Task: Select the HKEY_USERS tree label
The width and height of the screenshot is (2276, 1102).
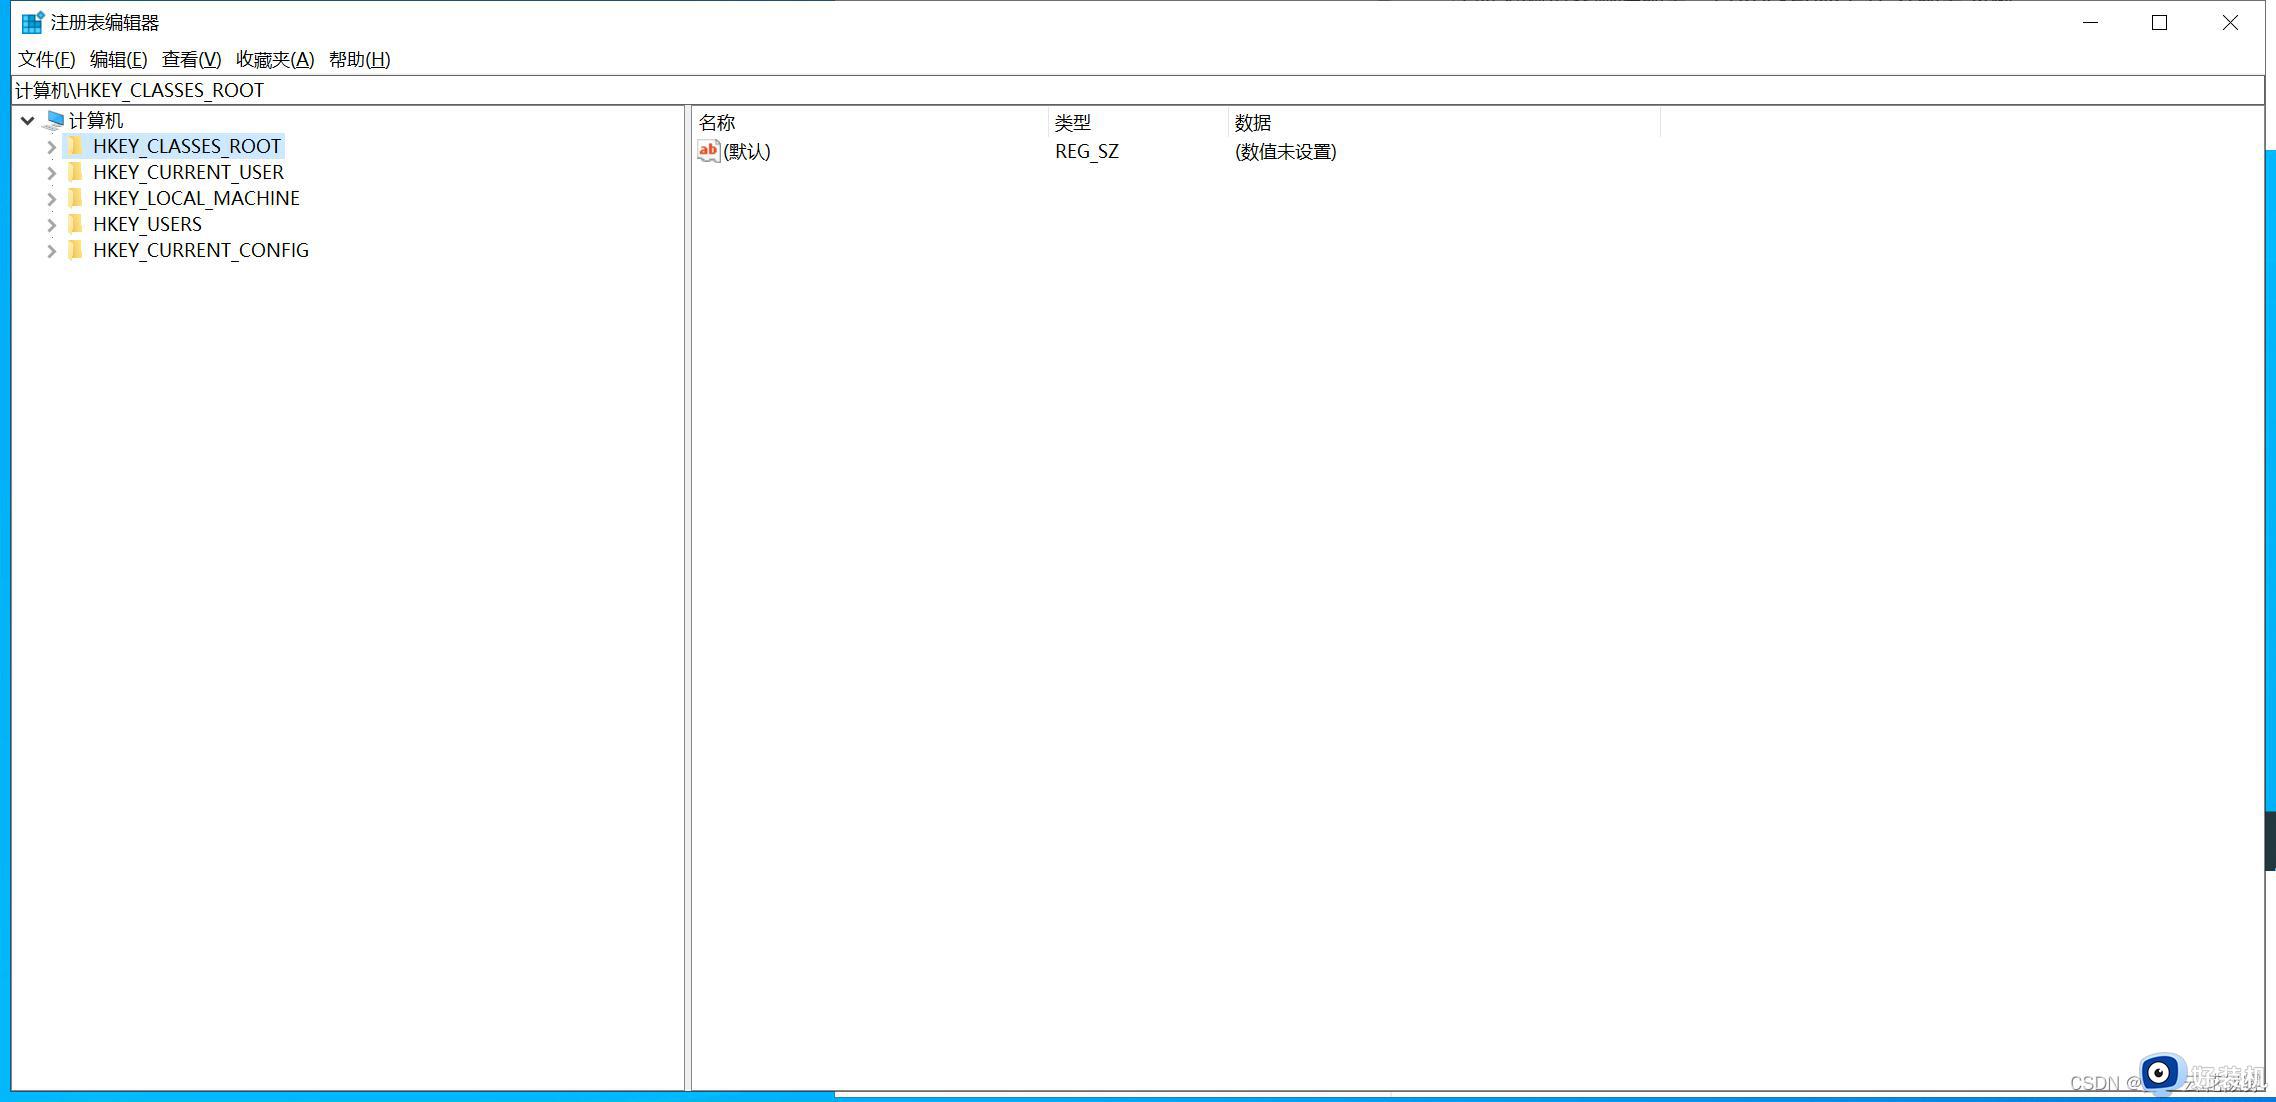Action: 147,225
